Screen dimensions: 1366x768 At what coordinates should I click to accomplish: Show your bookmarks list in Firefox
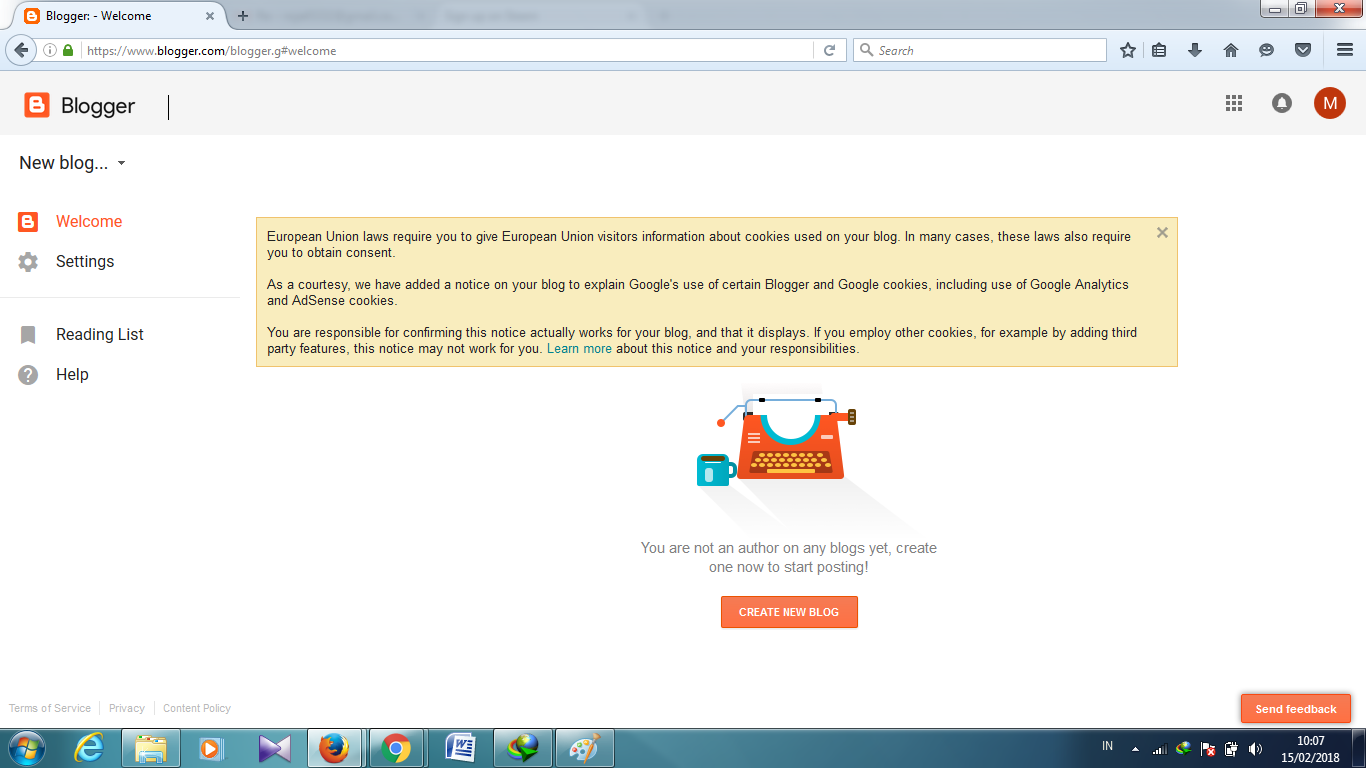tap(1159, 50)
